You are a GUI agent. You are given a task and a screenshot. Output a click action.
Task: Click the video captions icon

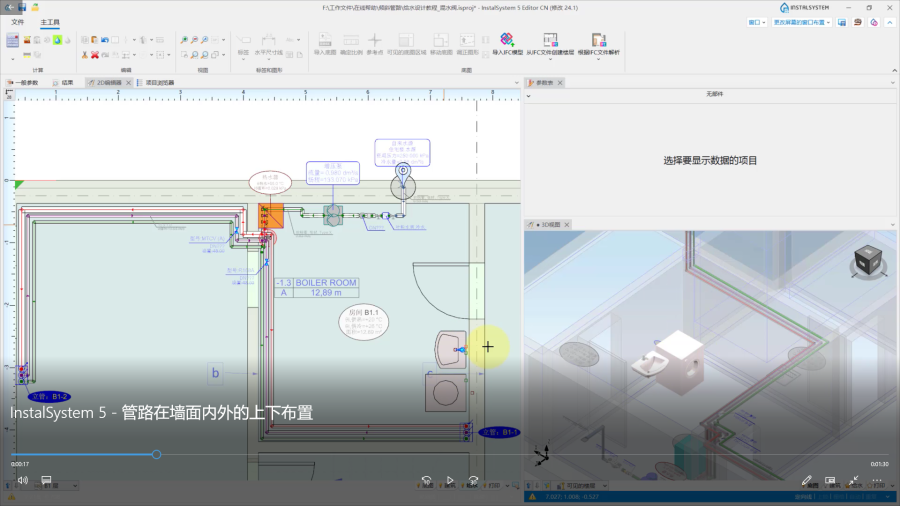pyautogui.click(x=46, y=480)
